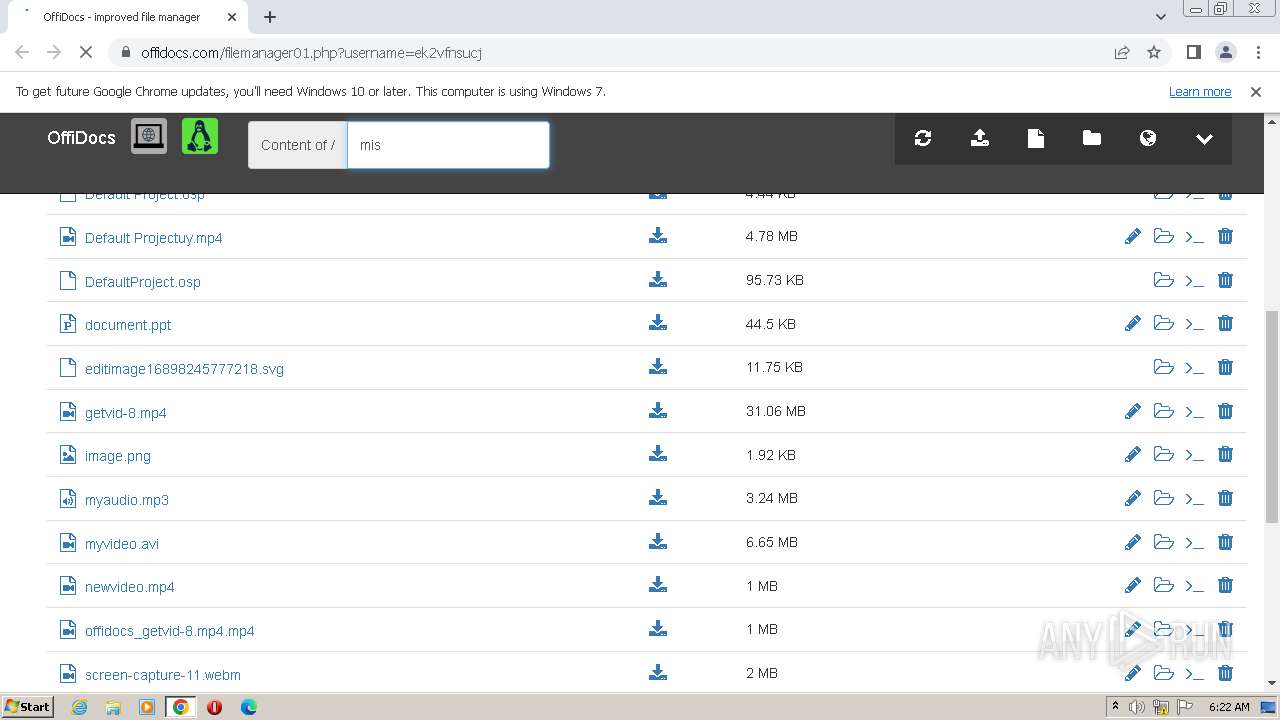Download image.png
This screenshot has width=1280, height=720.
[658, 454]
